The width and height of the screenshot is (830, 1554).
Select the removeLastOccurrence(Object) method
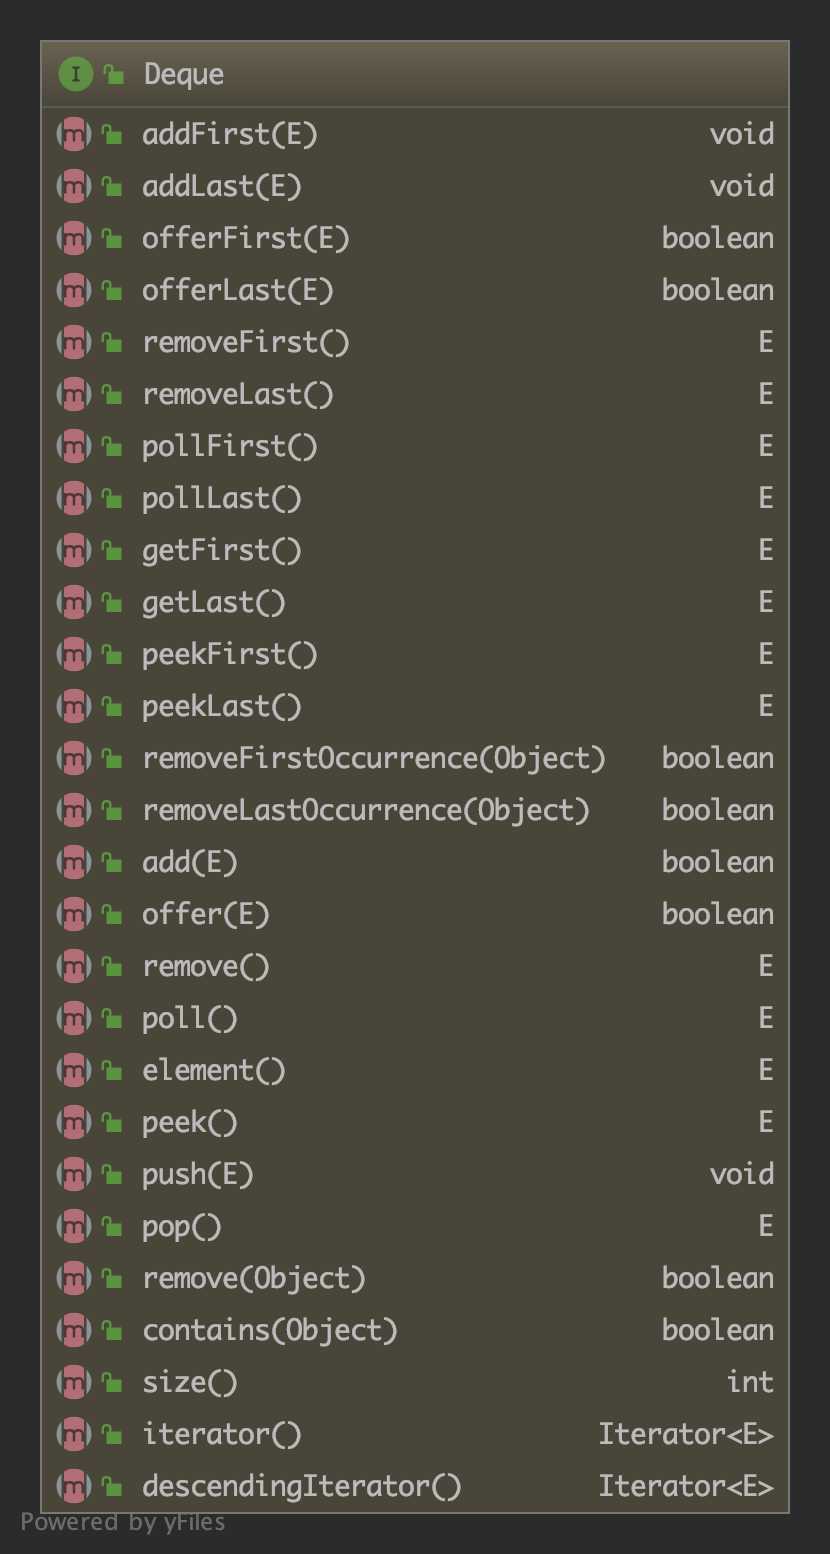pyautogui.click(x=366, y=810)
